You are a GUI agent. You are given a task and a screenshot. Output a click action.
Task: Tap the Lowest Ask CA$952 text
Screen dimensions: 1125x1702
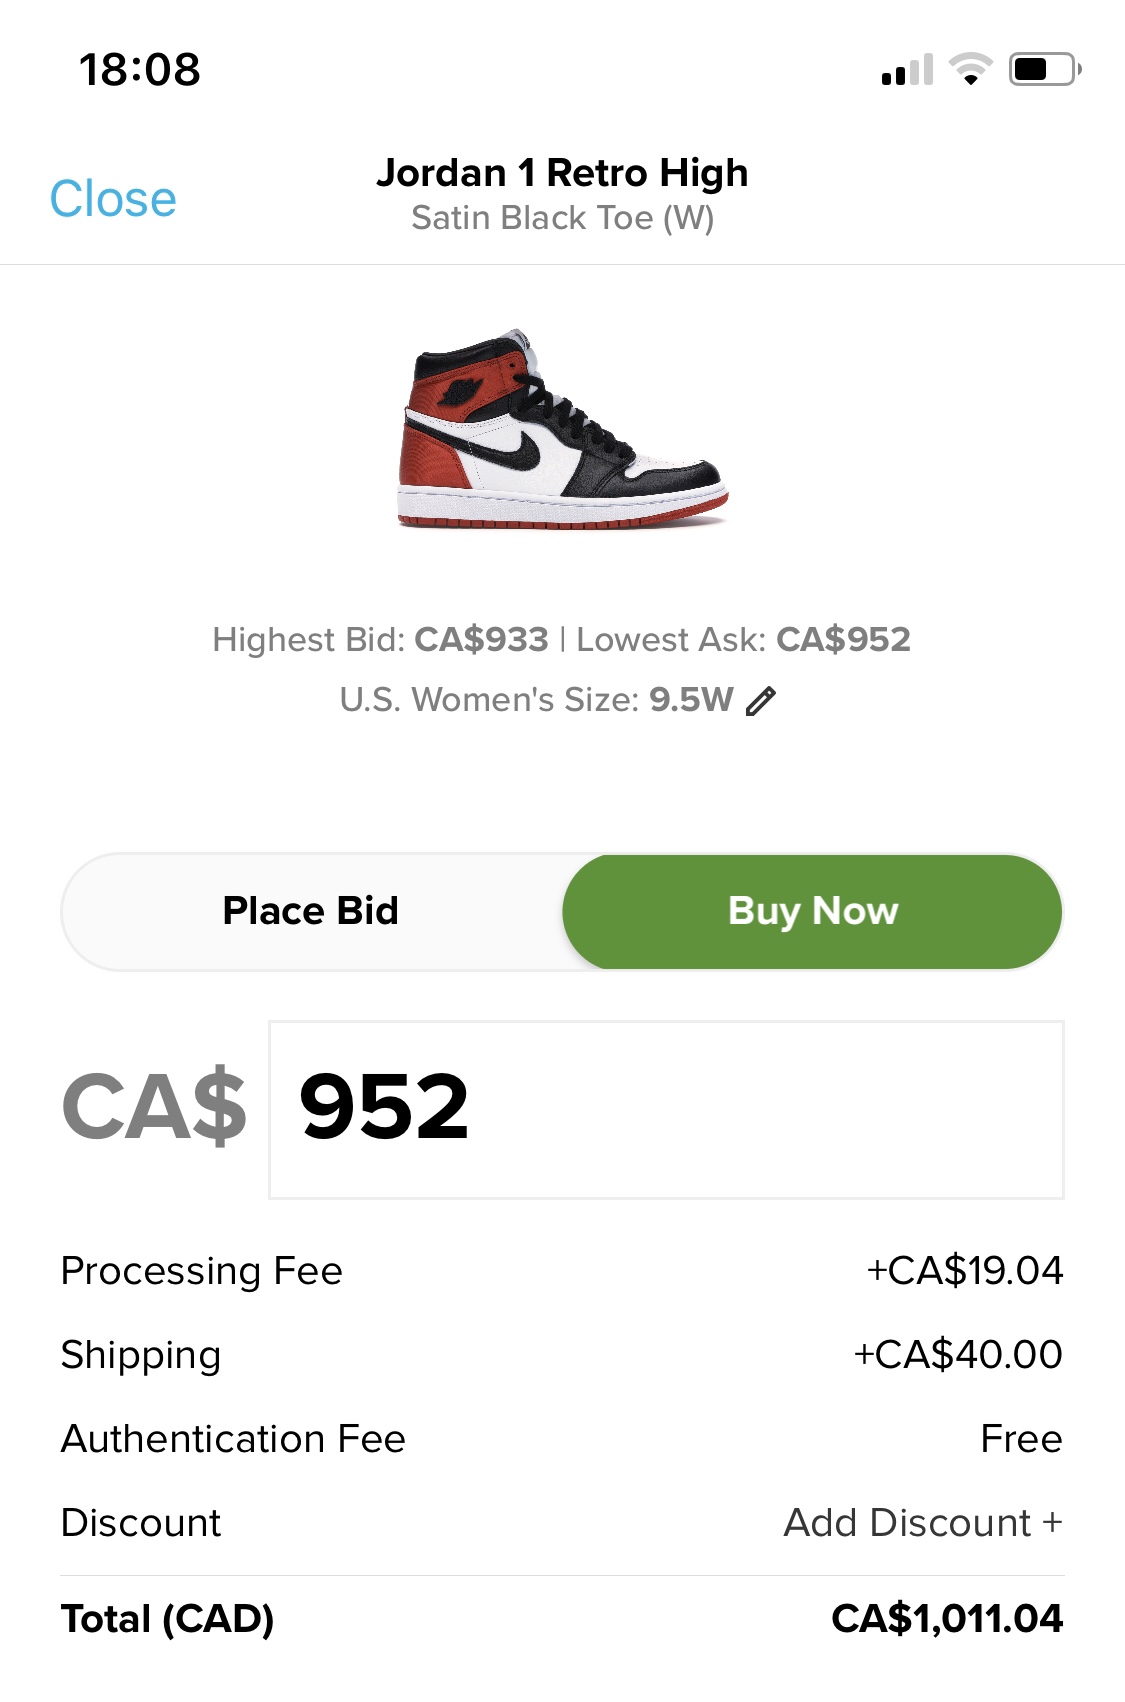tap(743, 640)
